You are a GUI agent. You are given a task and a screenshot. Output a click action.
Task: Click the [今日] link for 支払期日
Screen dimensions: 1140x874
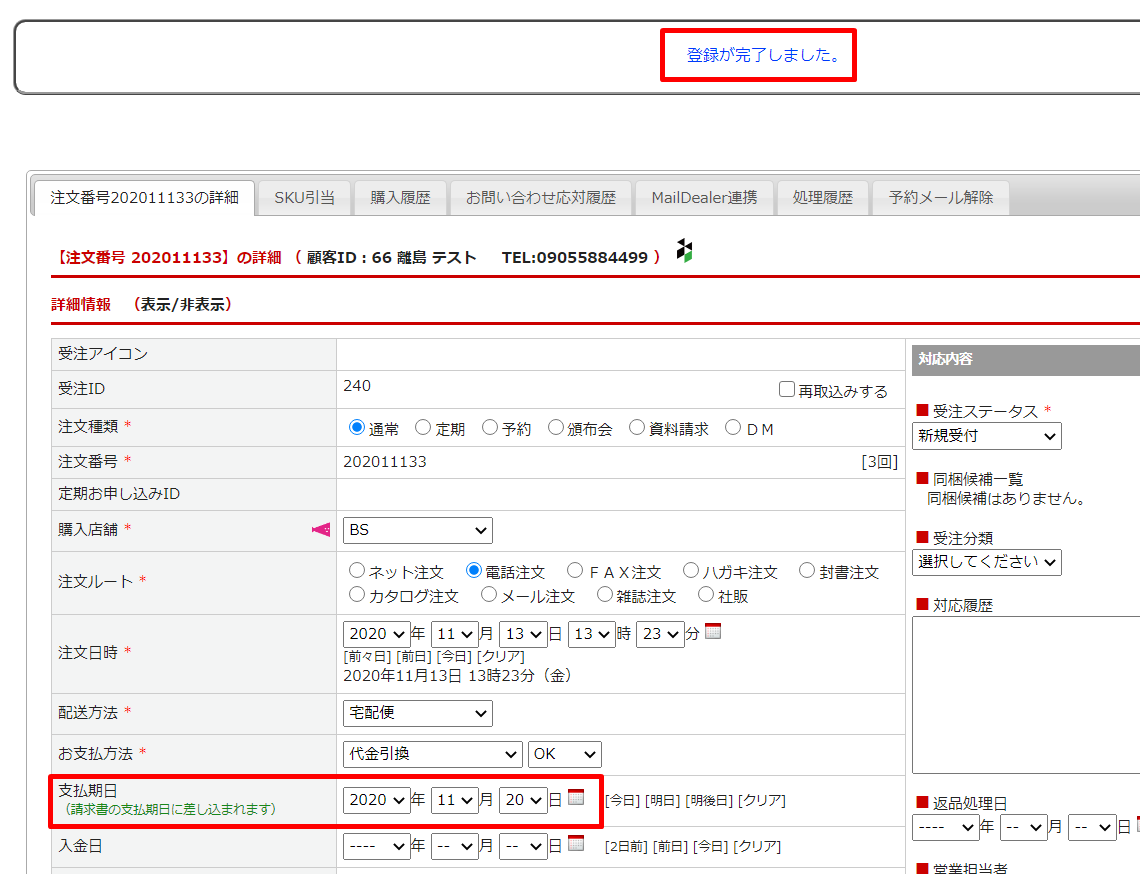coord(621,800)
